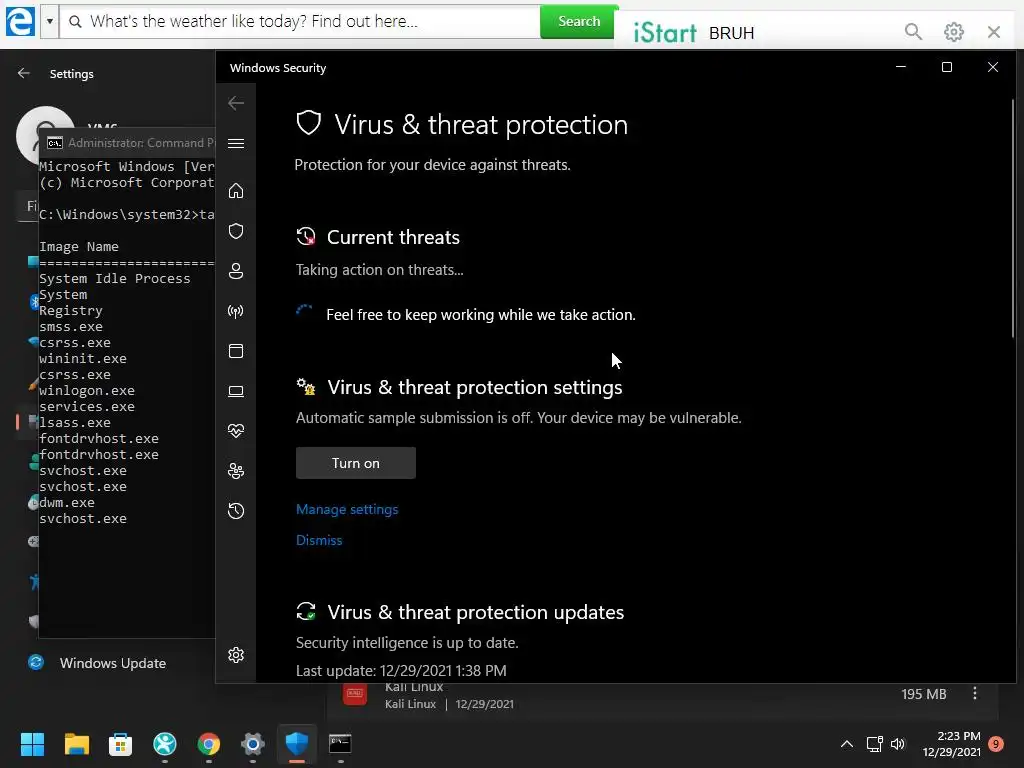Click the iStart magnifier search icon
This screenshot has width=1024, height=768.
pyautogui.click(x=914, y=31)
